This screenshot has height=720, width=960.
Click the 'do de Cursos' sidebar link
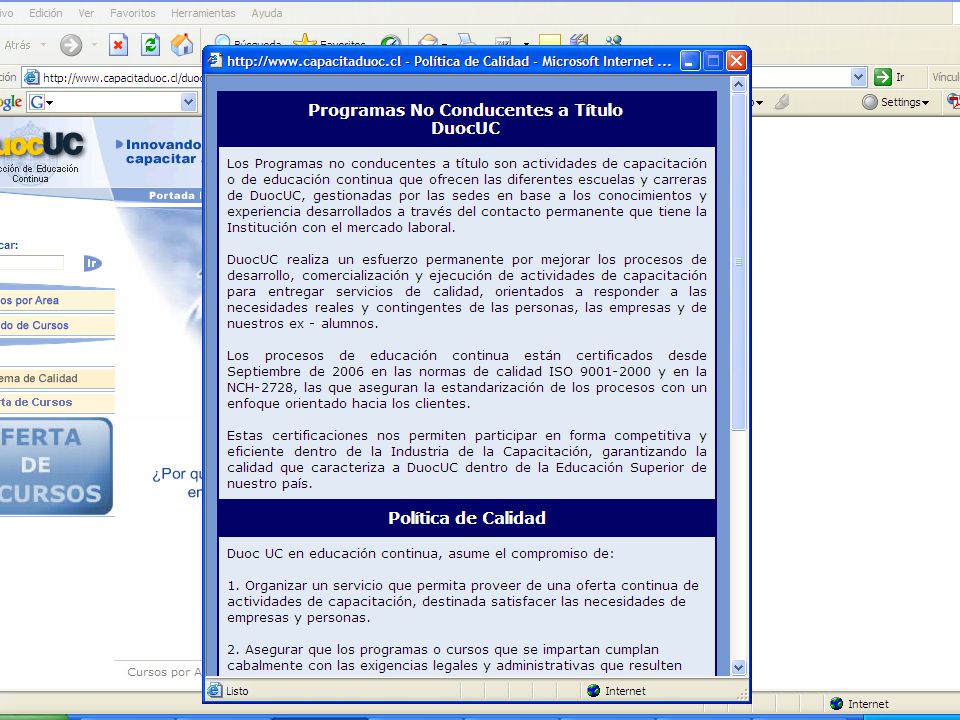pyautogui.click(x=57, y=325)
